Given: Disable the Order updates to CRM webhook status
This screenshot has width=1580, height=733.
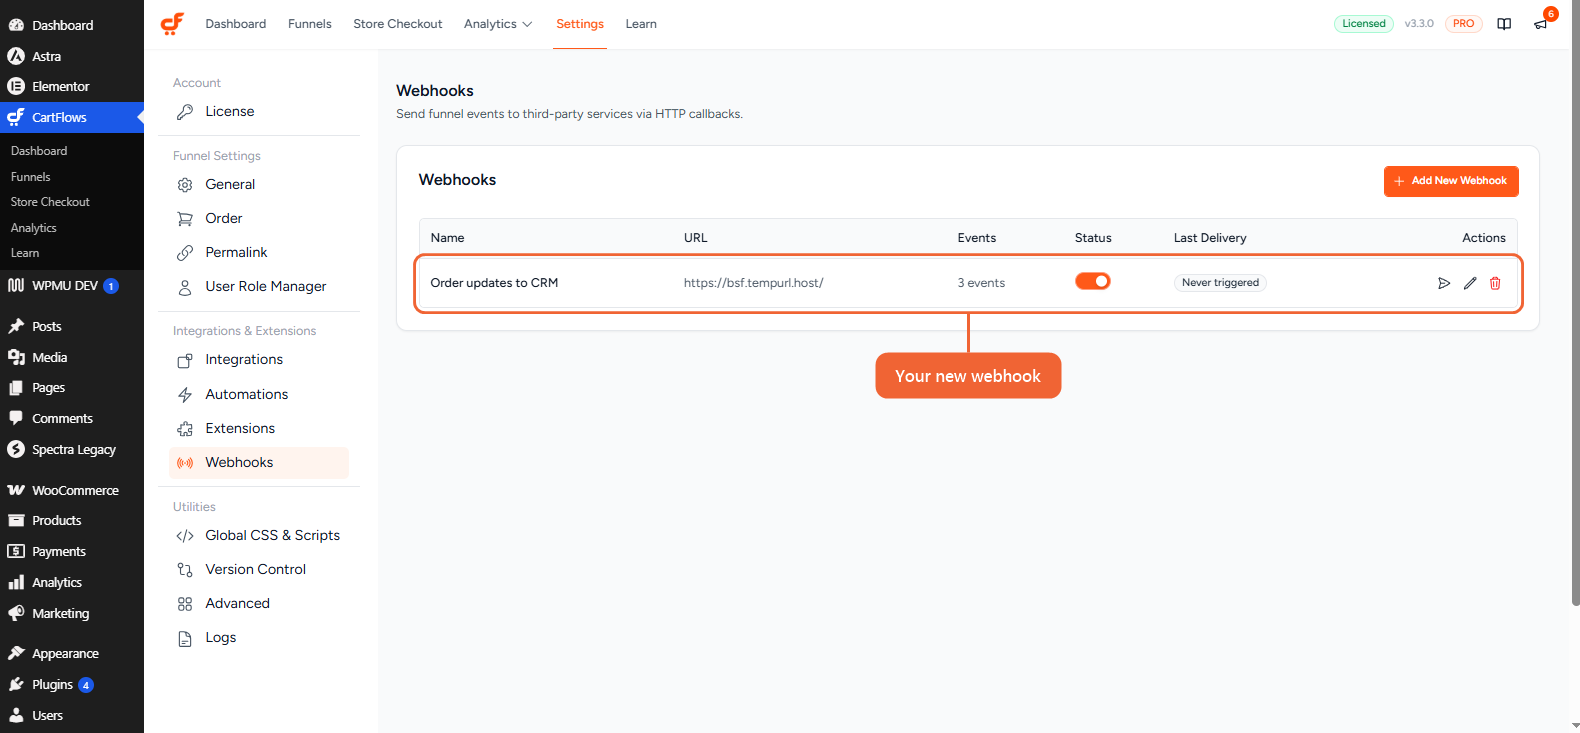Looking at the screenshot, I should coord(1093,281).
